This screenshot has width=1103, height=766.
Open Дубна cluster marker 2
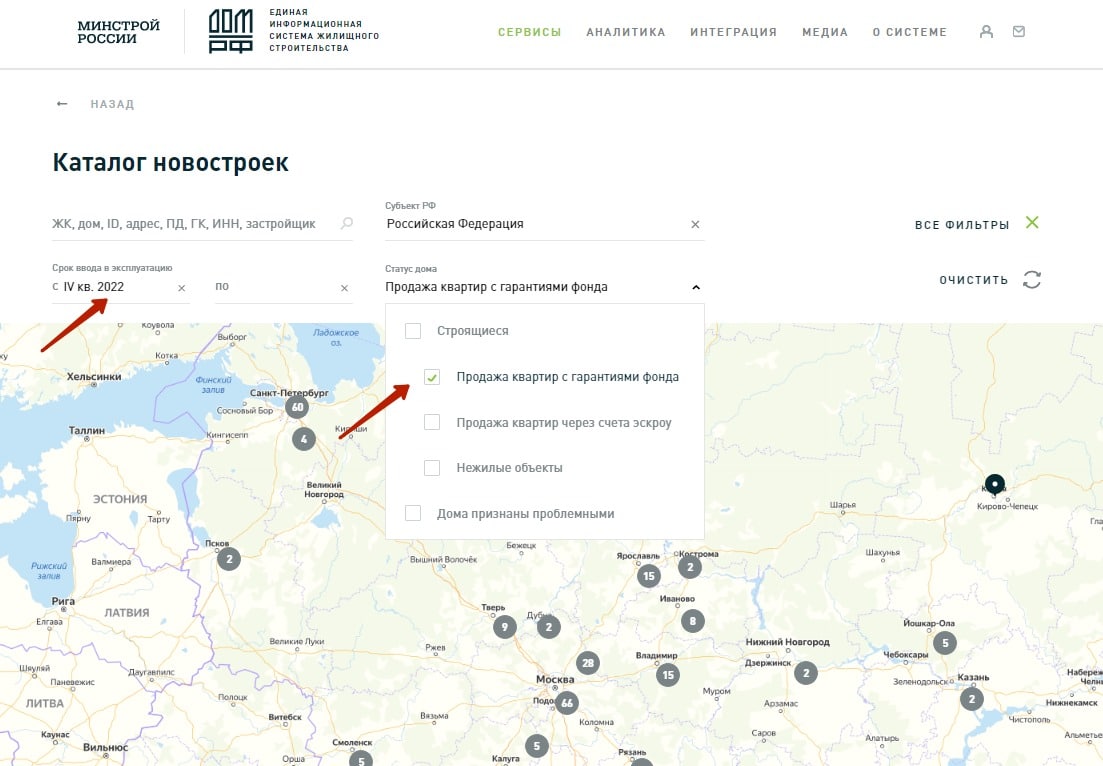click(549, 627)
